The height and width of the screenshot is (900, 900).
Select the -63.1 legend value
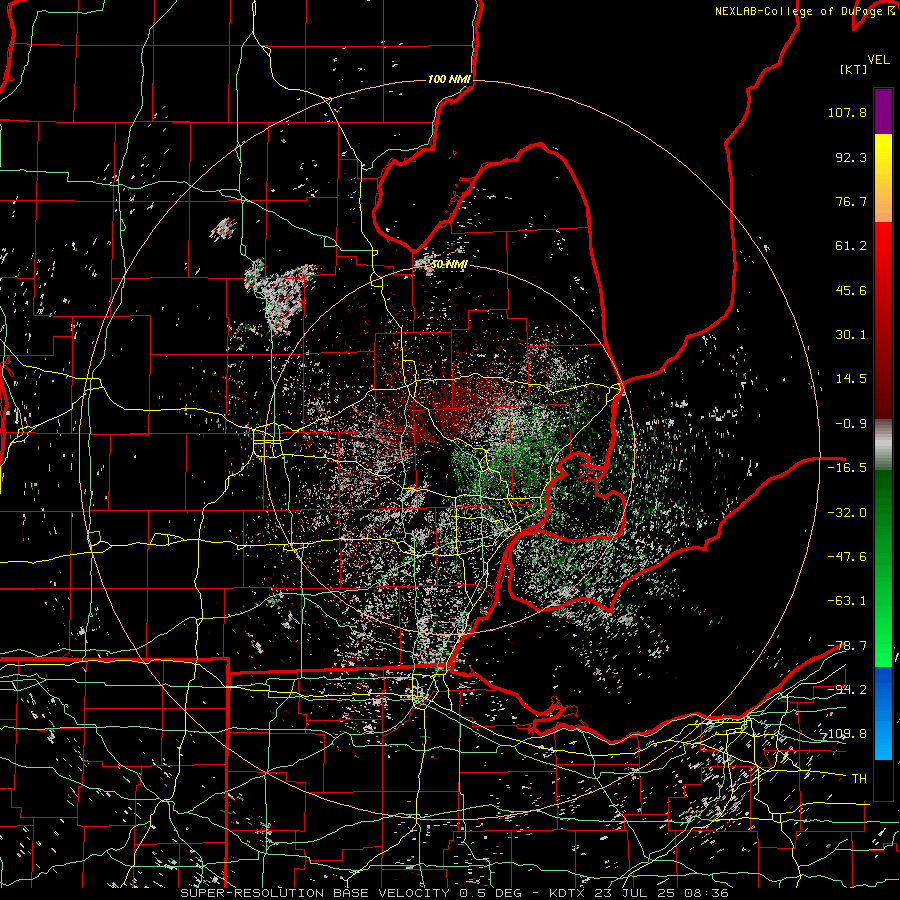(x=847, y=601)
